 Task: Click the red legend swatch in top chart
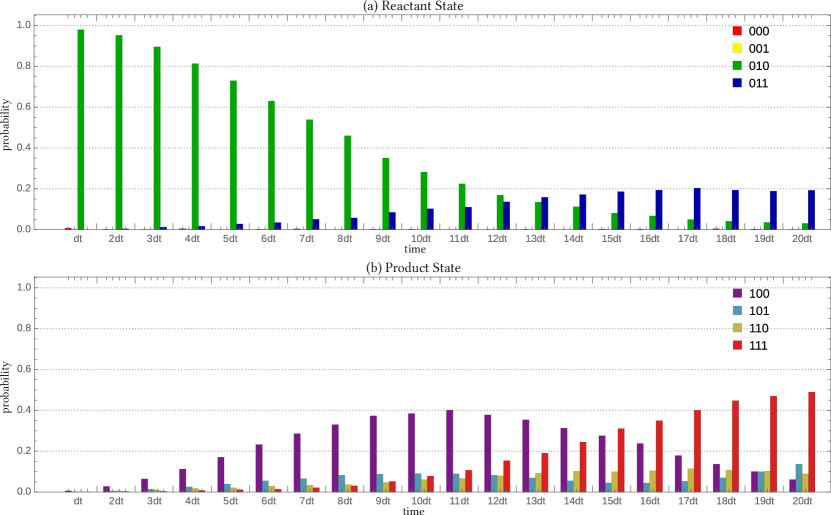[737, 31]
